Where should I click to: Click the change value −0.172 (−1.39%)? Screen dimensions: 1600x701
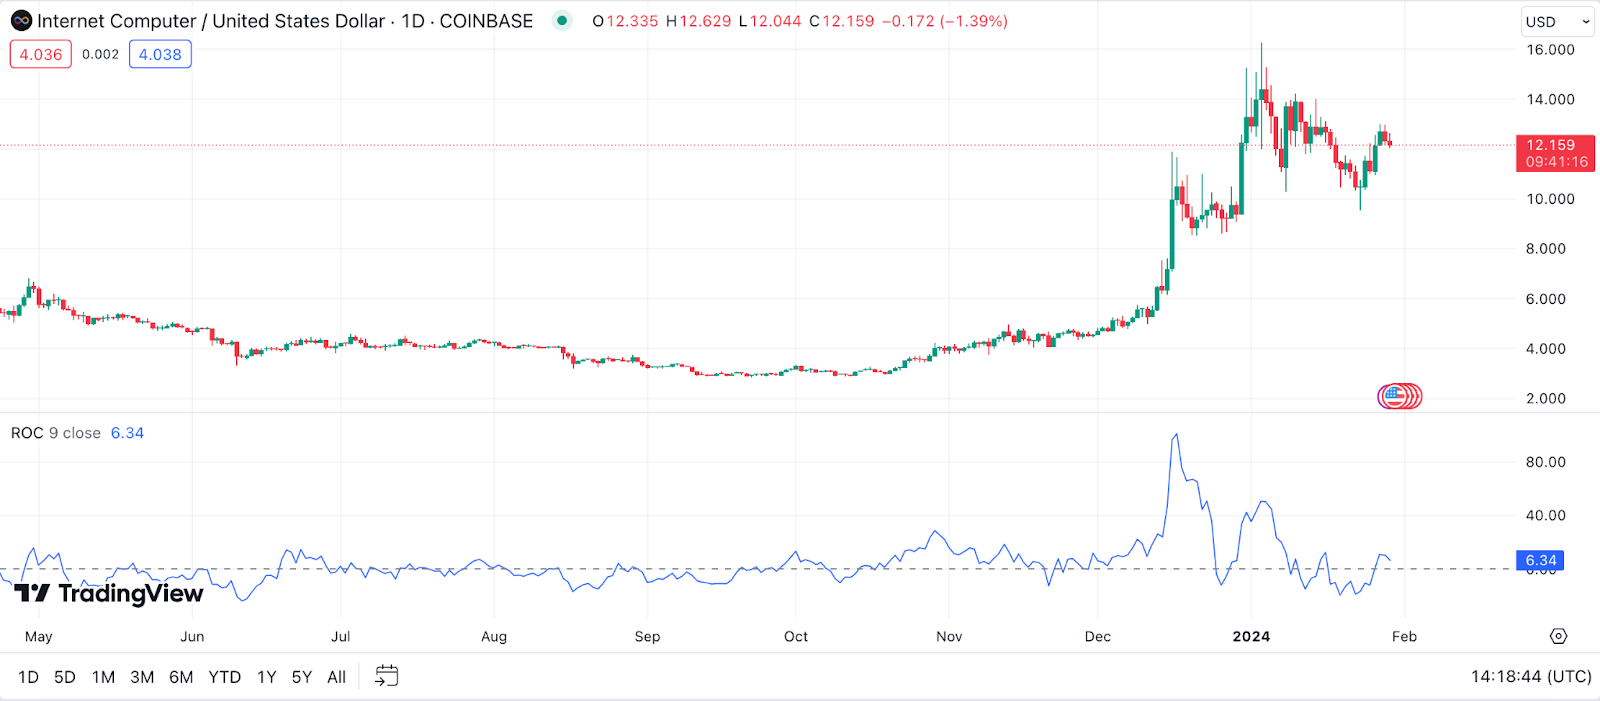pyautogui.click(x=945, y=21)
